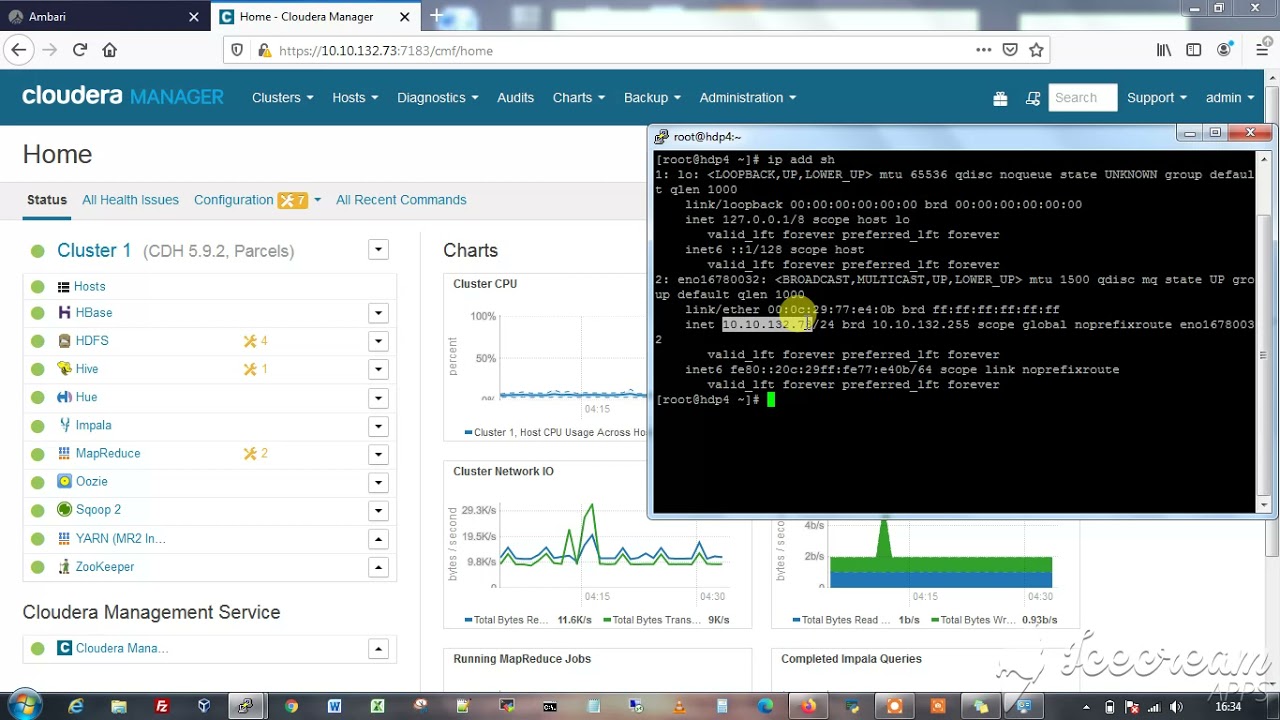Switch to All Health Issues tab

tap(130, 200)
